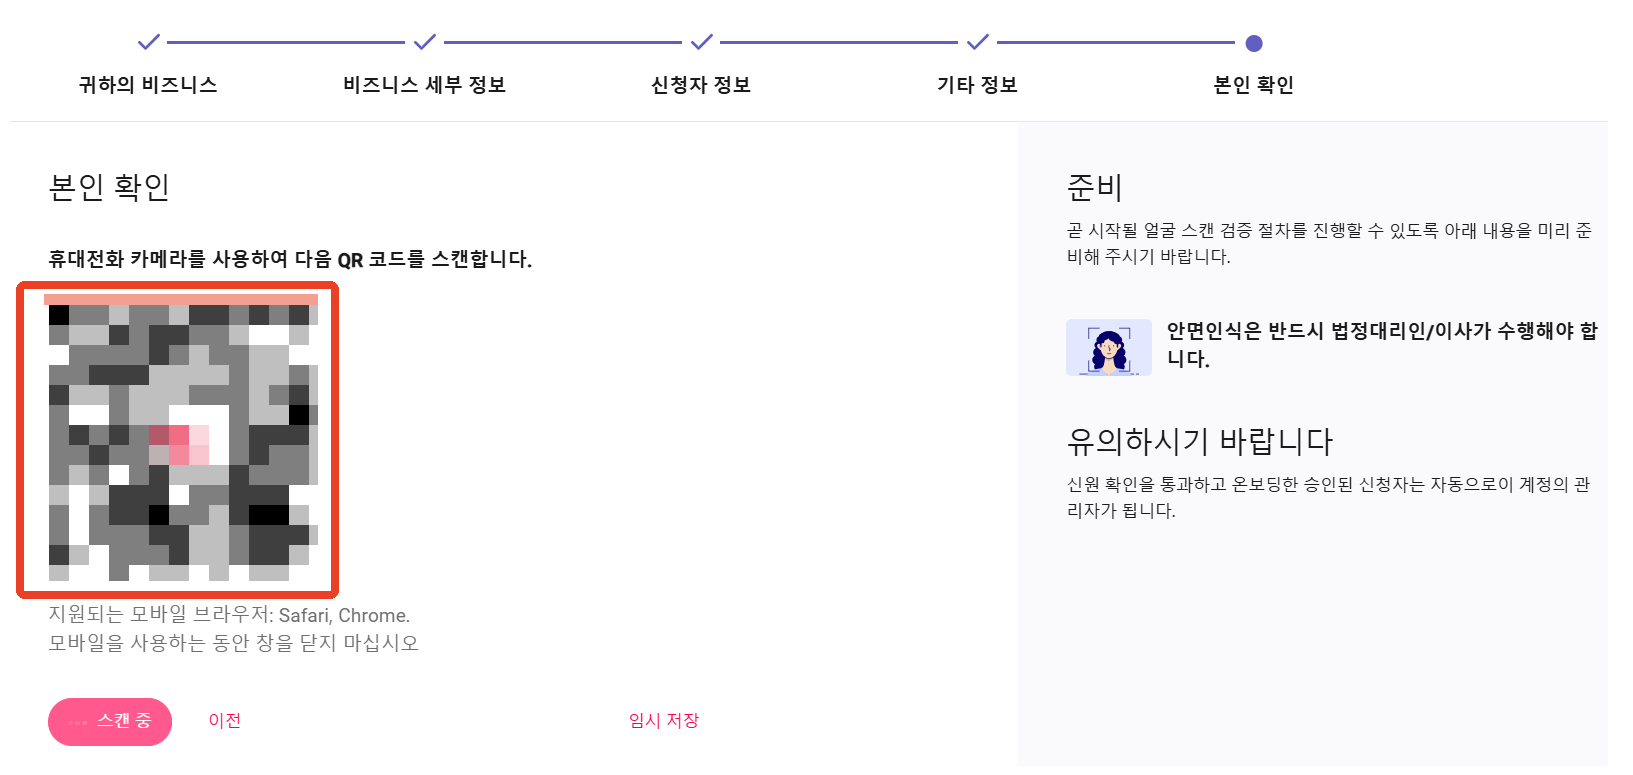Click the progress line between first two steps
The image size is (1633, 775).
click(x=286, y=43)
